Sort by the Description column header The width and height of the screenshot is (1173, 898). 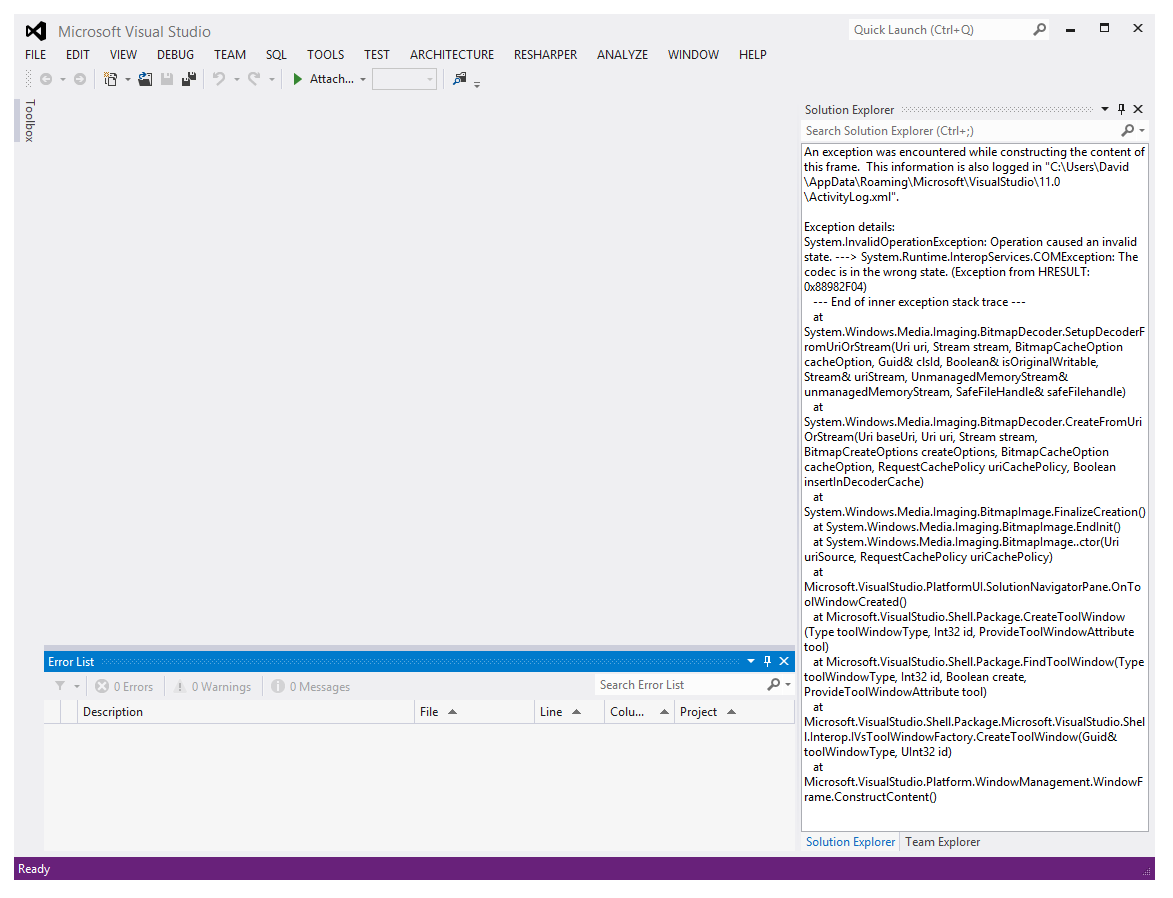(x=246, y=712)
